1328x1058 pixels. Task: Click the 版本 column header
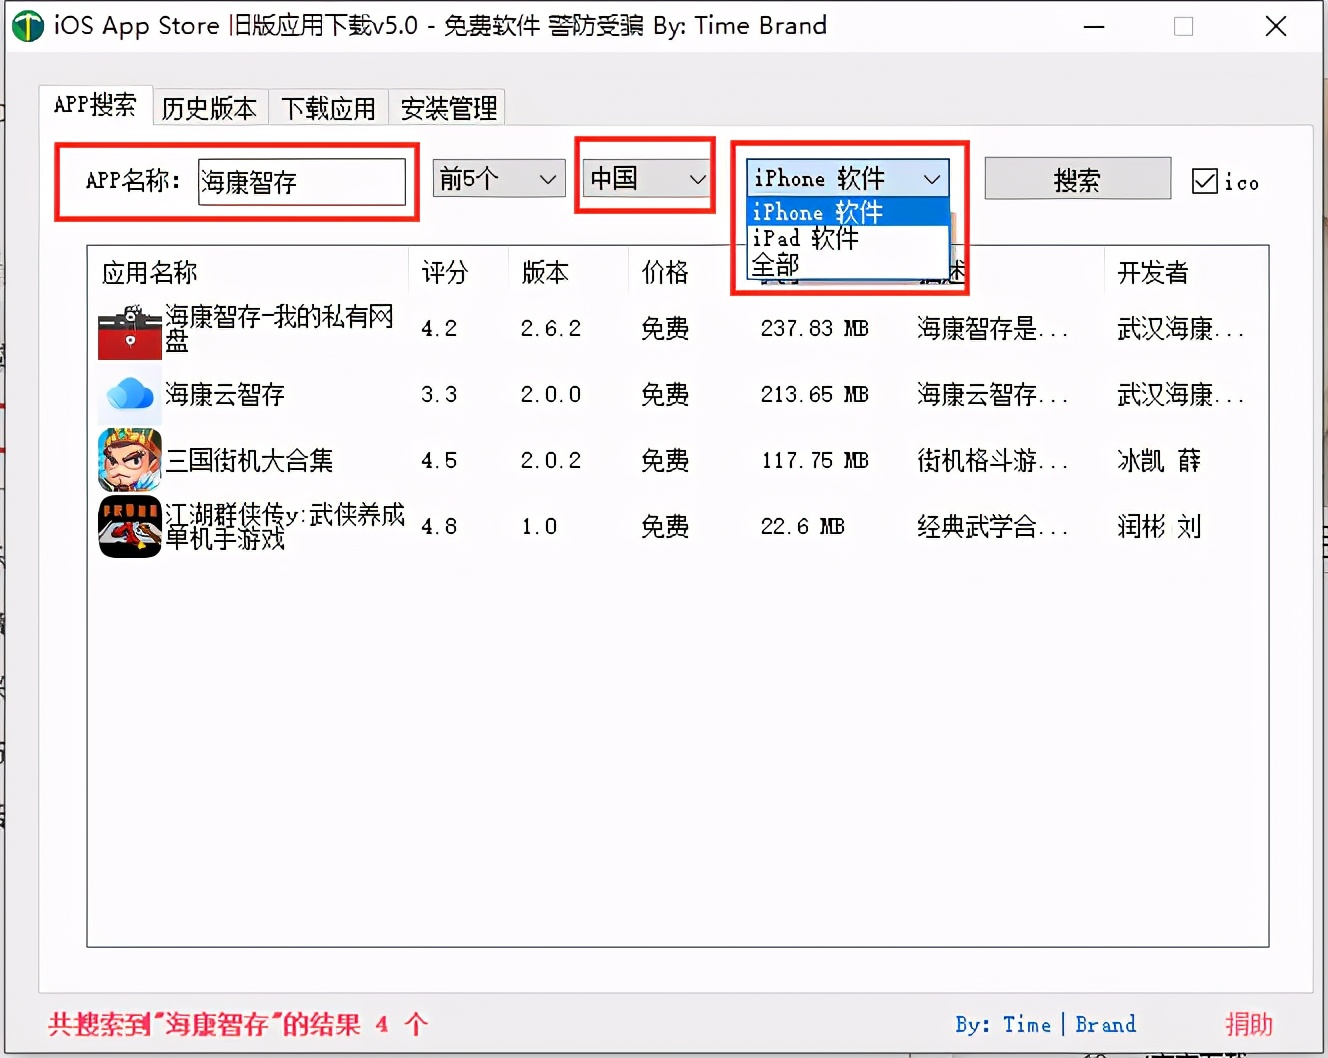[545, 271]
